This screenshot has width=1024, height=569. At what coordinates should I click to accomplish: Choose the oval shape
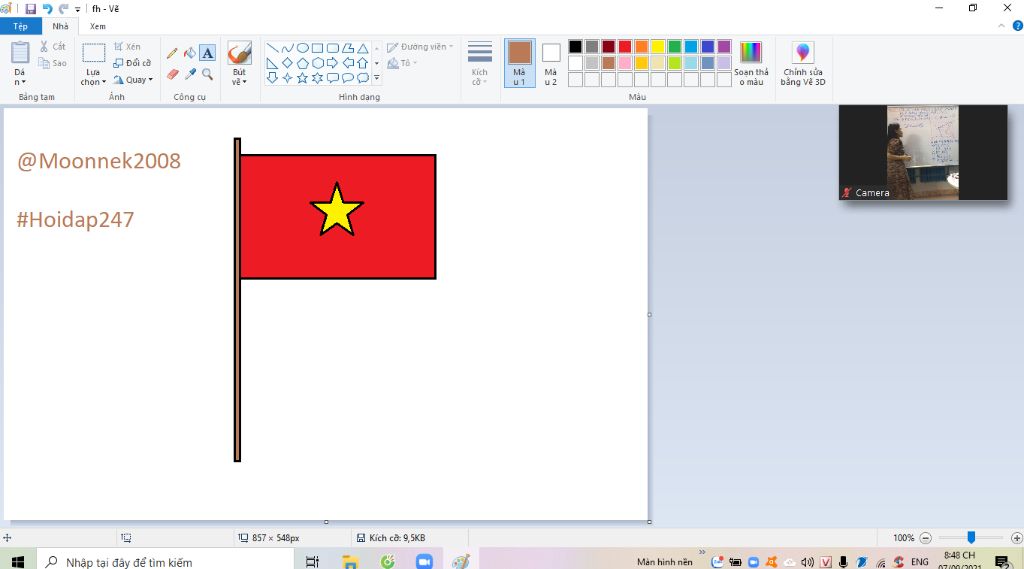pyautogui.click(x=302, y=48)
